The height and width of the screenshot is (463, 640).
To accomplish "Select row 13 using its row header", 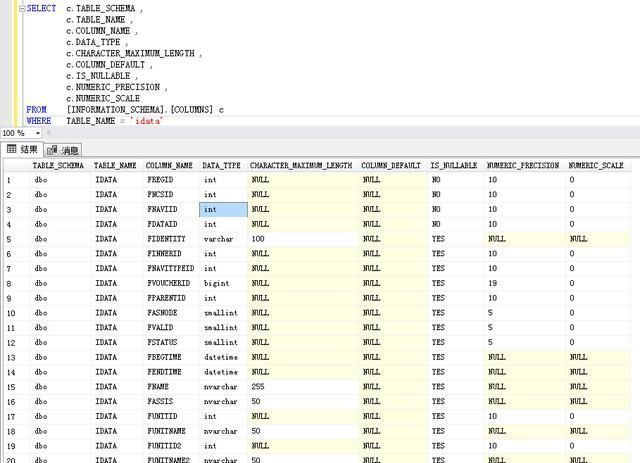I will point(12,357).
